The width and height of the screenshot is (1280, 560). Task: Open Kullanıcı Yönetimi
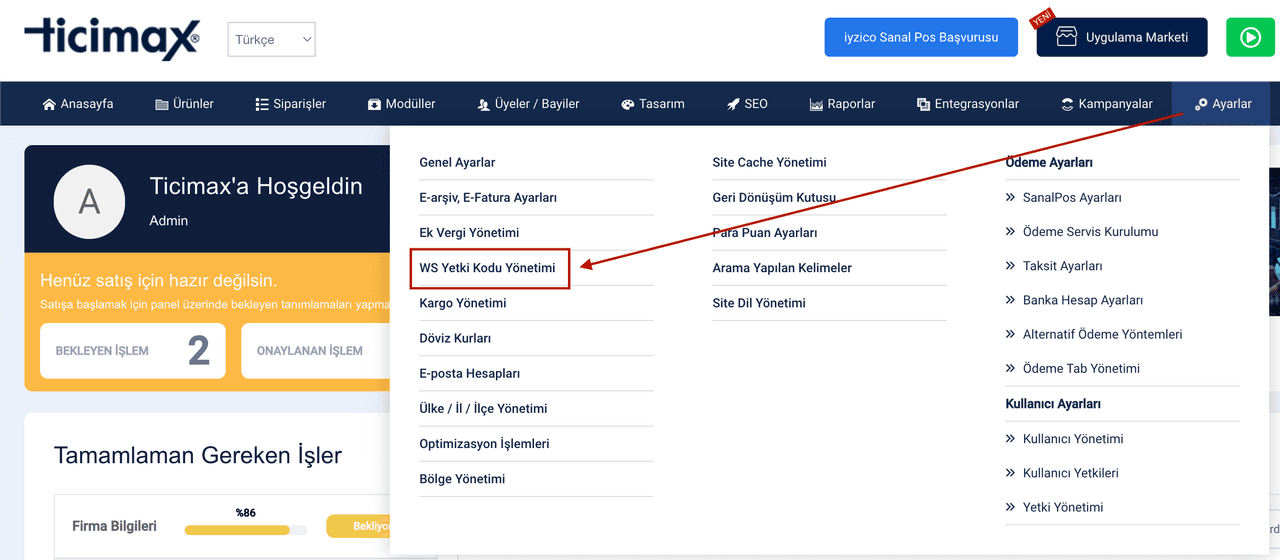[x=1073, y=439]
